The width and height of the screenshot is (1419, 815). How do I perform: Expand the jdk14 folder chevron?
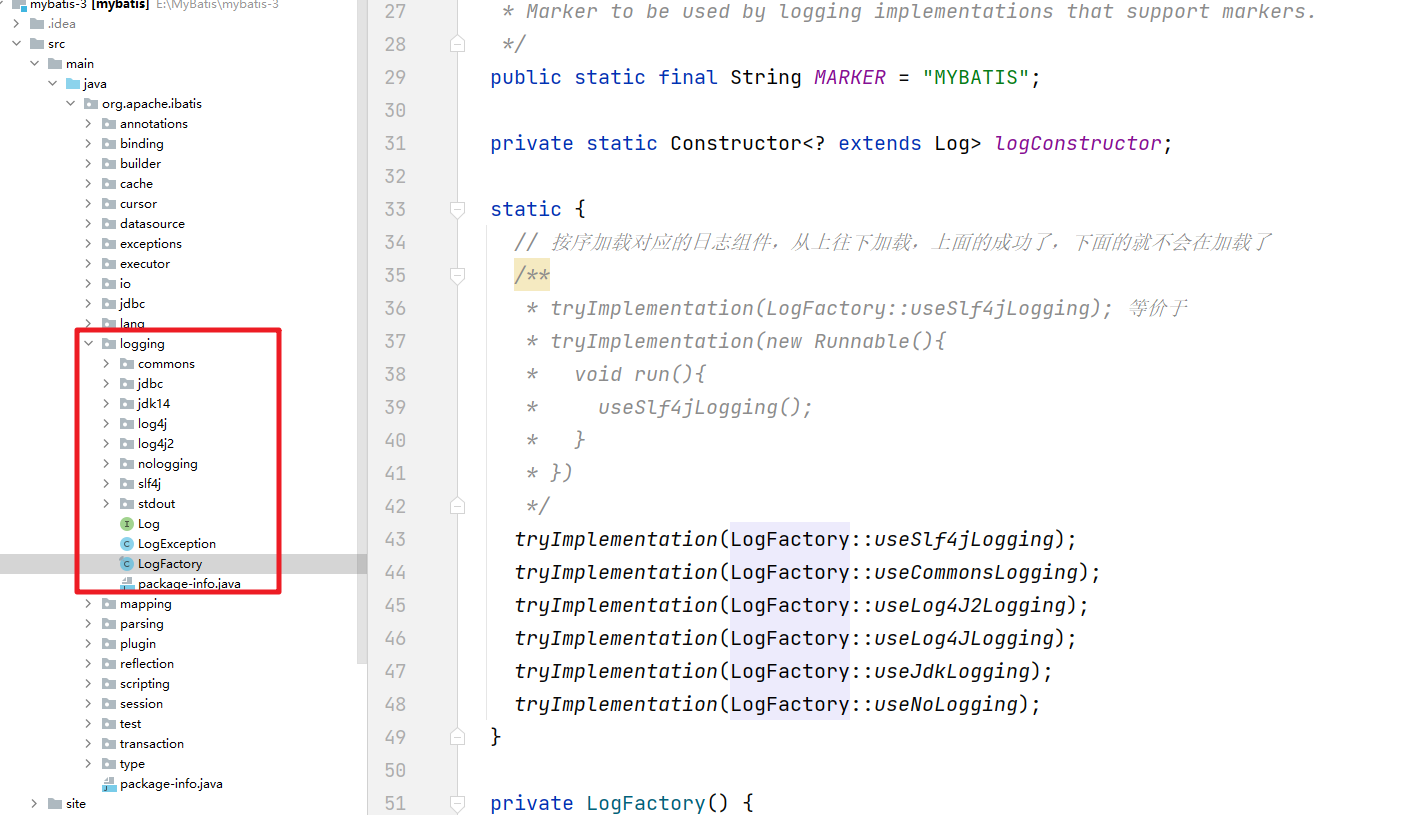point(106,404)
